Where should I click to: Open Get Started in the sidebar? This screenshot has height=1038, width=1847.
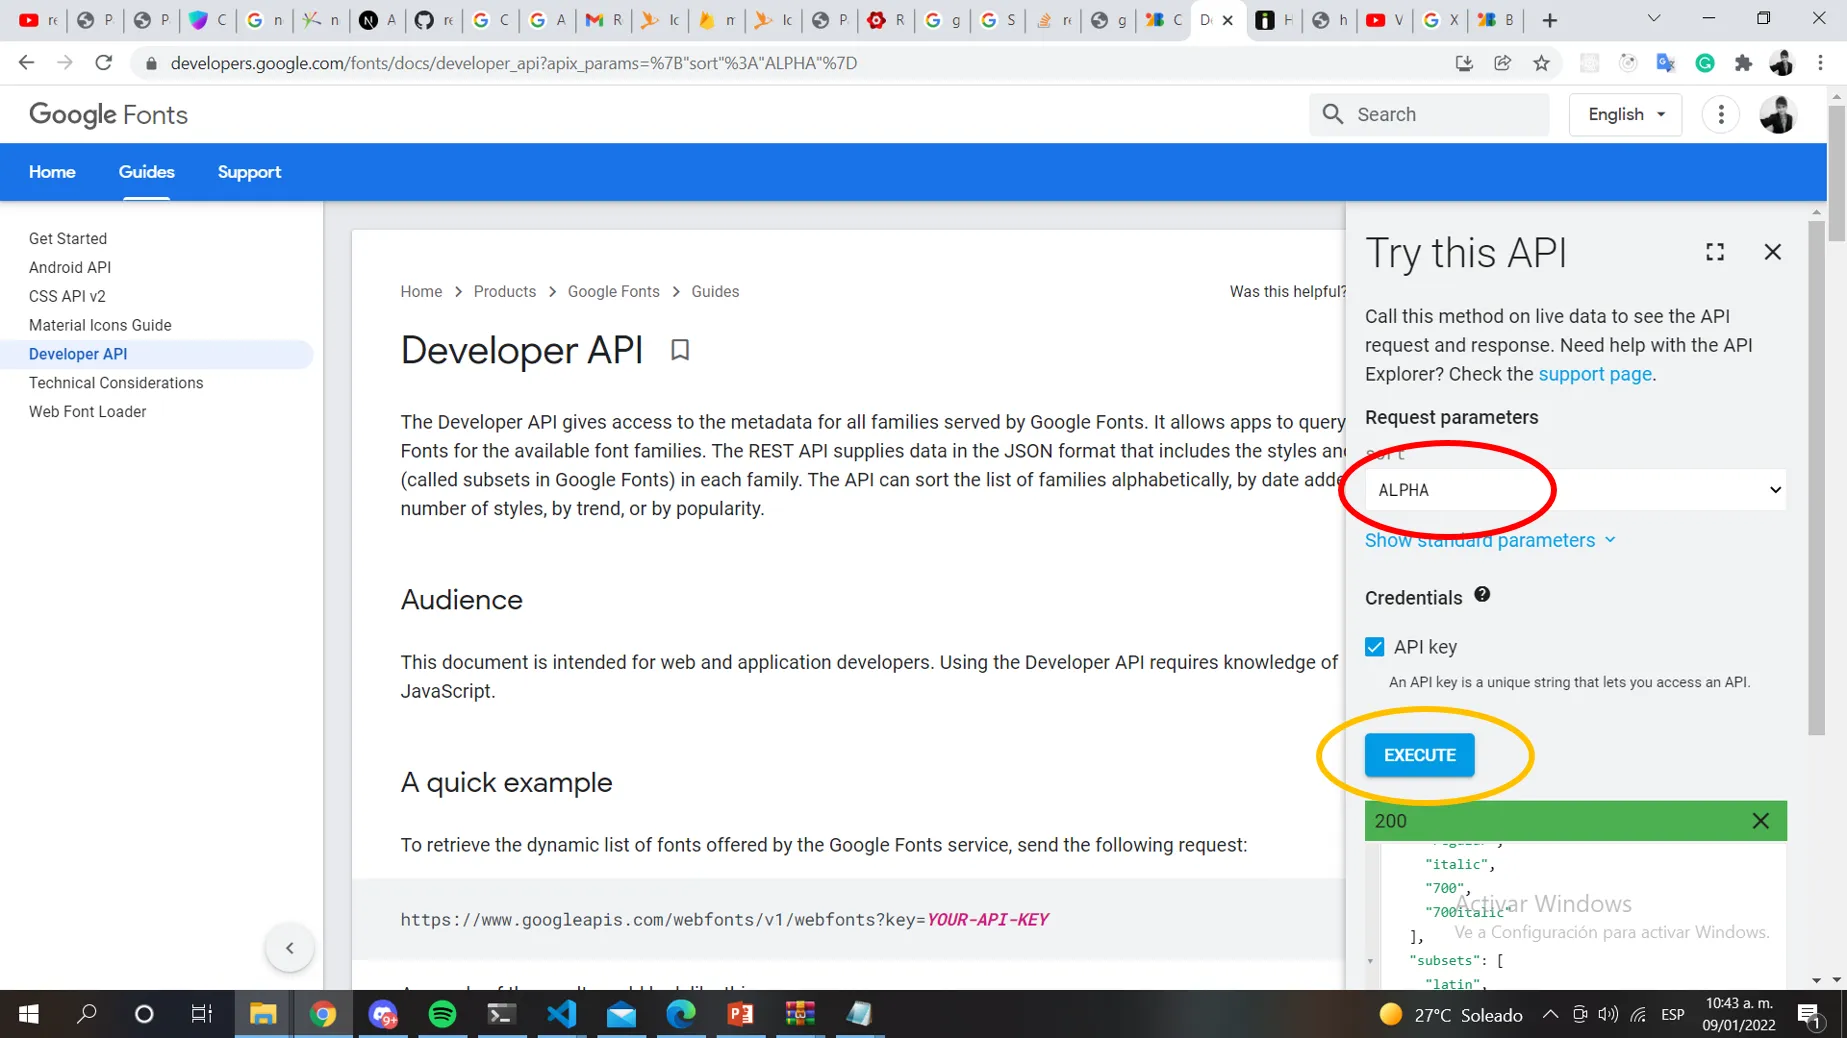pos(68,239)
